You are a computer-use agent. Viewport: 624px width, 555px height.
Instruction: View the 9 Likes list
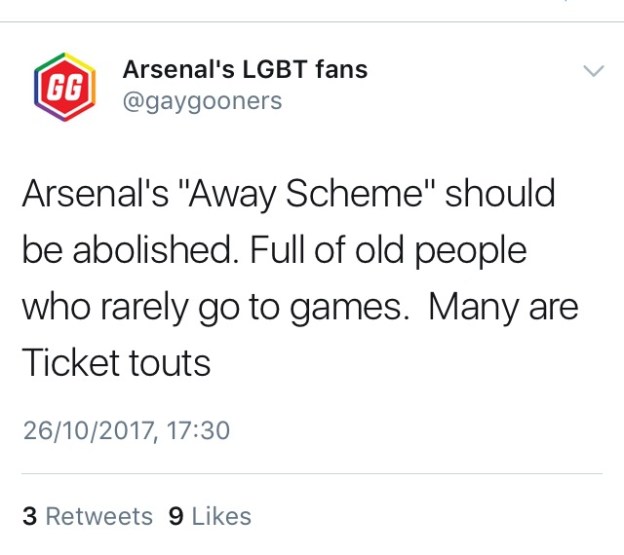(x=210, y=516)
